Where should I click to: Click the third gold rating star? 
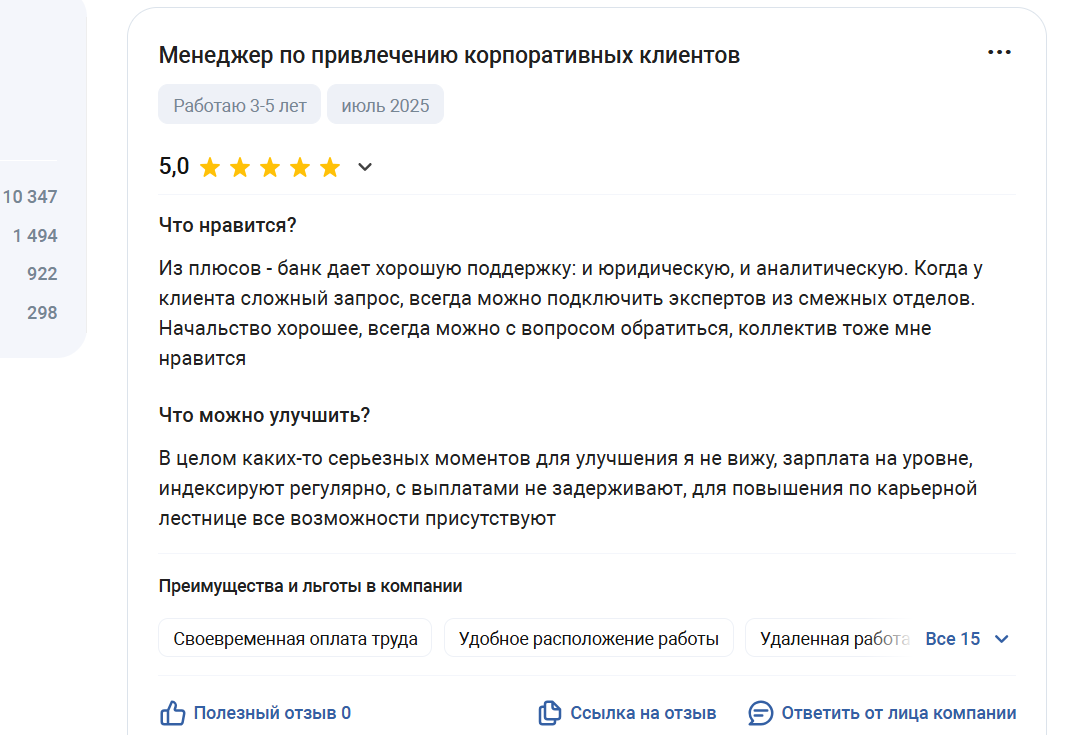point(270,167)
